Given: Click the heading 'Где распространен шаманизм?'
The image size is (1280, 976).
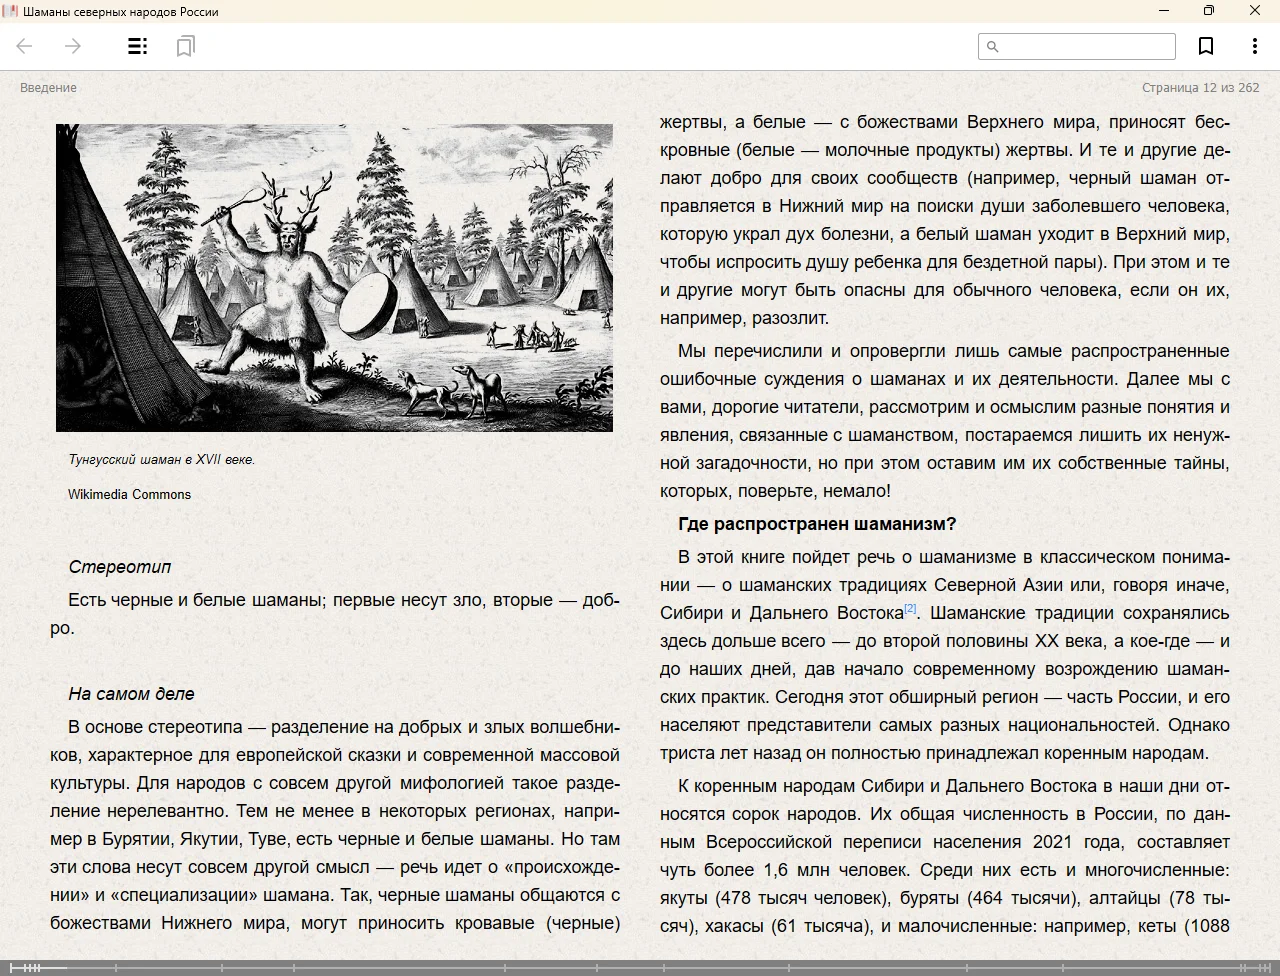Looking at the screenshot, I should (817, 524).
